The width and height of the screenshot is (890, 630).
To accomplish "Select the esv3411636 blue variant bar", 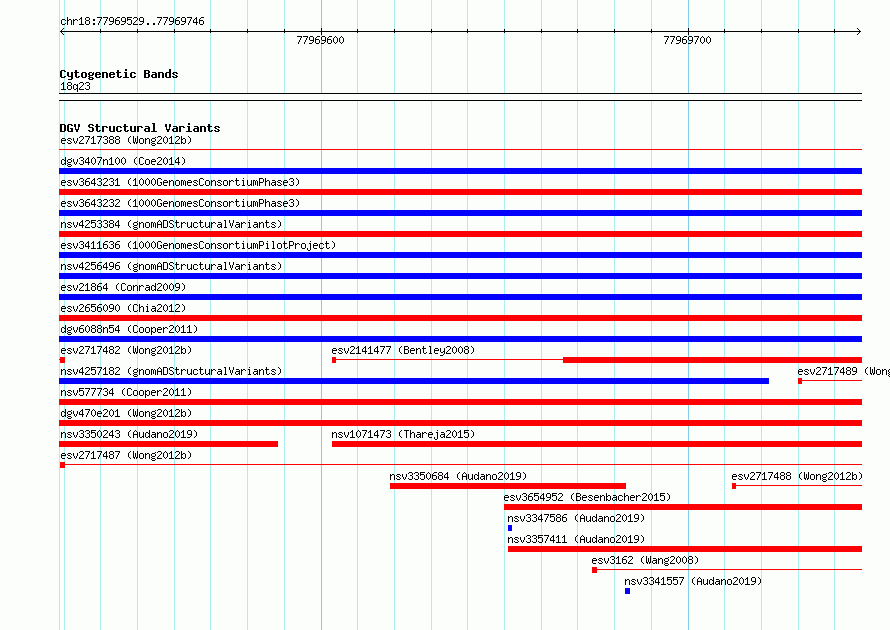I will click(460, 255).
